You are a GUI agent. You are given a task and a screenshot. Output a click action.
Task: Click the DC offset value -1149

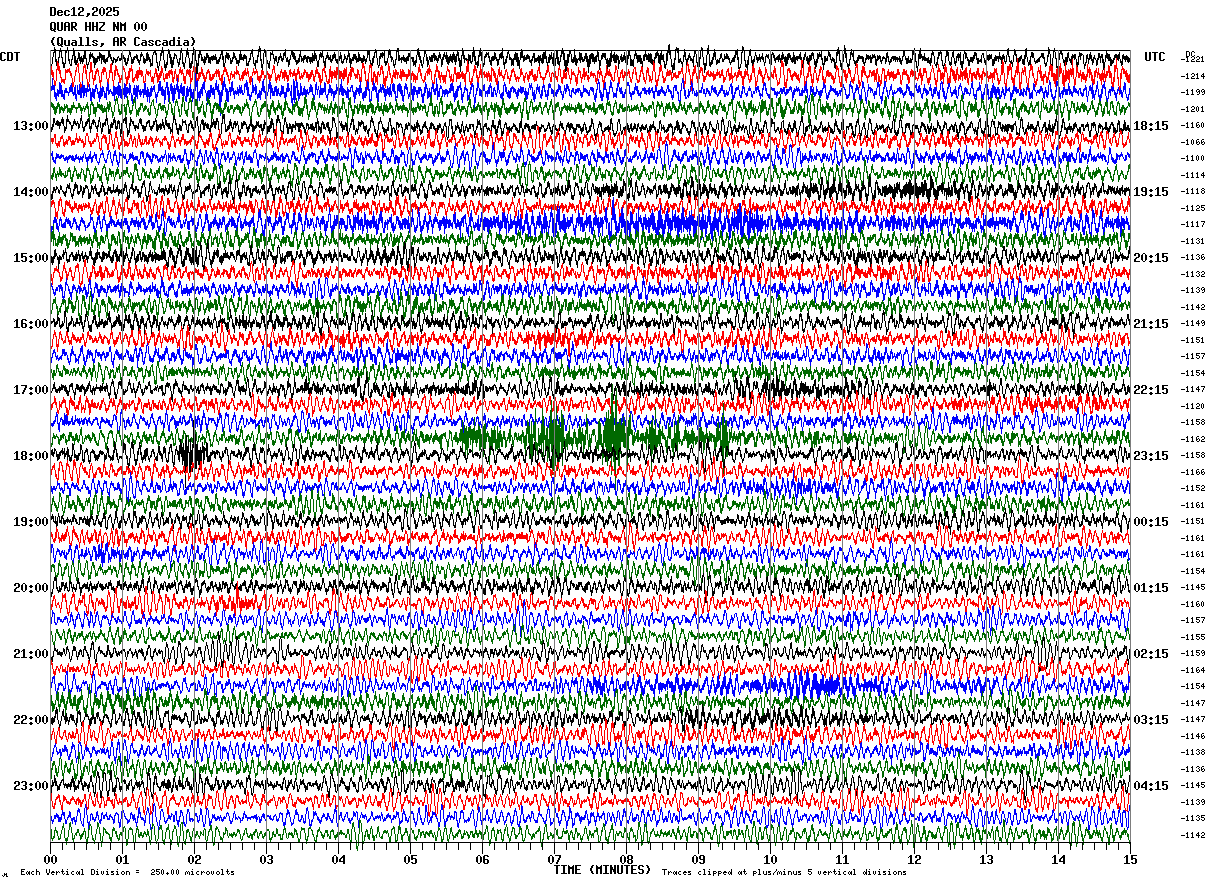pos(1193,323)
